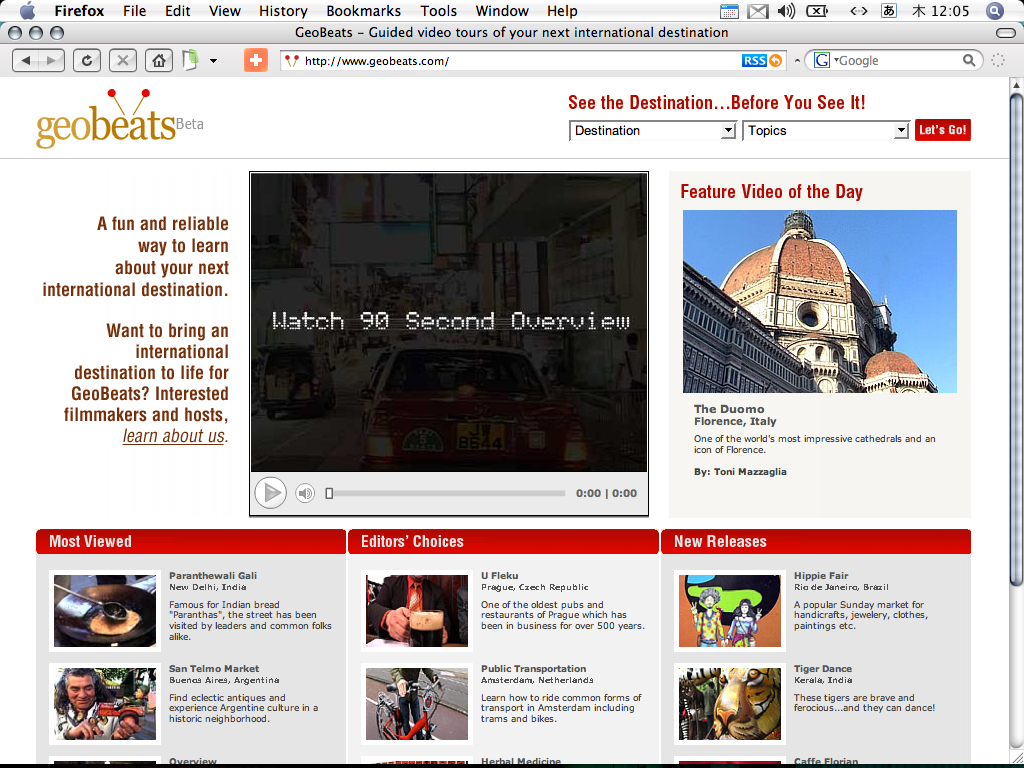Click the U Fleku beer thumbnail
1024x768 pixels.
417,611
